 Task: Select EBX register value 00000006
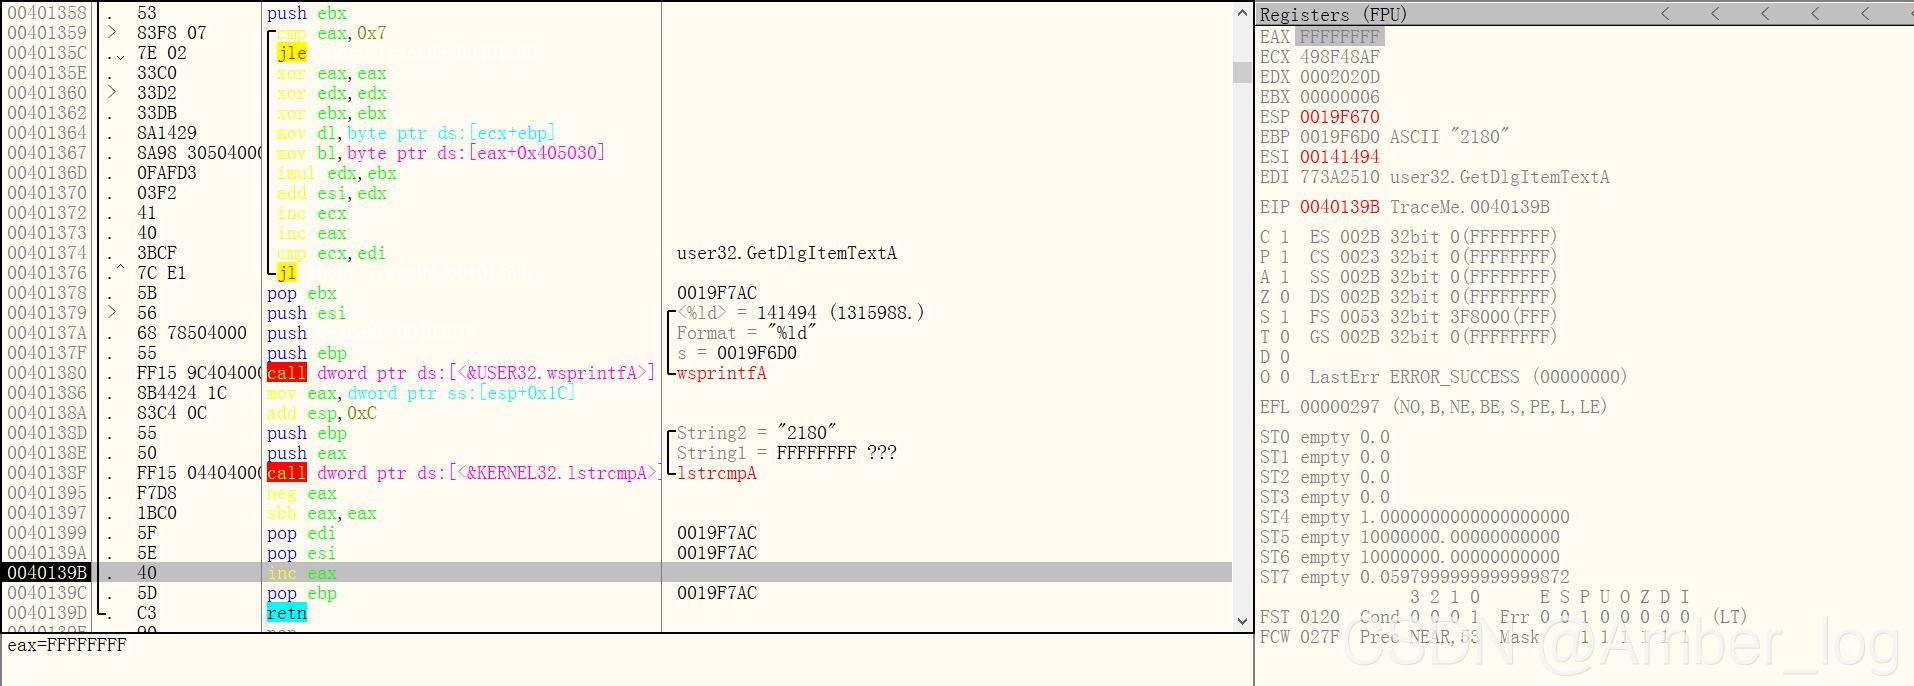[x=1340, y=97]
